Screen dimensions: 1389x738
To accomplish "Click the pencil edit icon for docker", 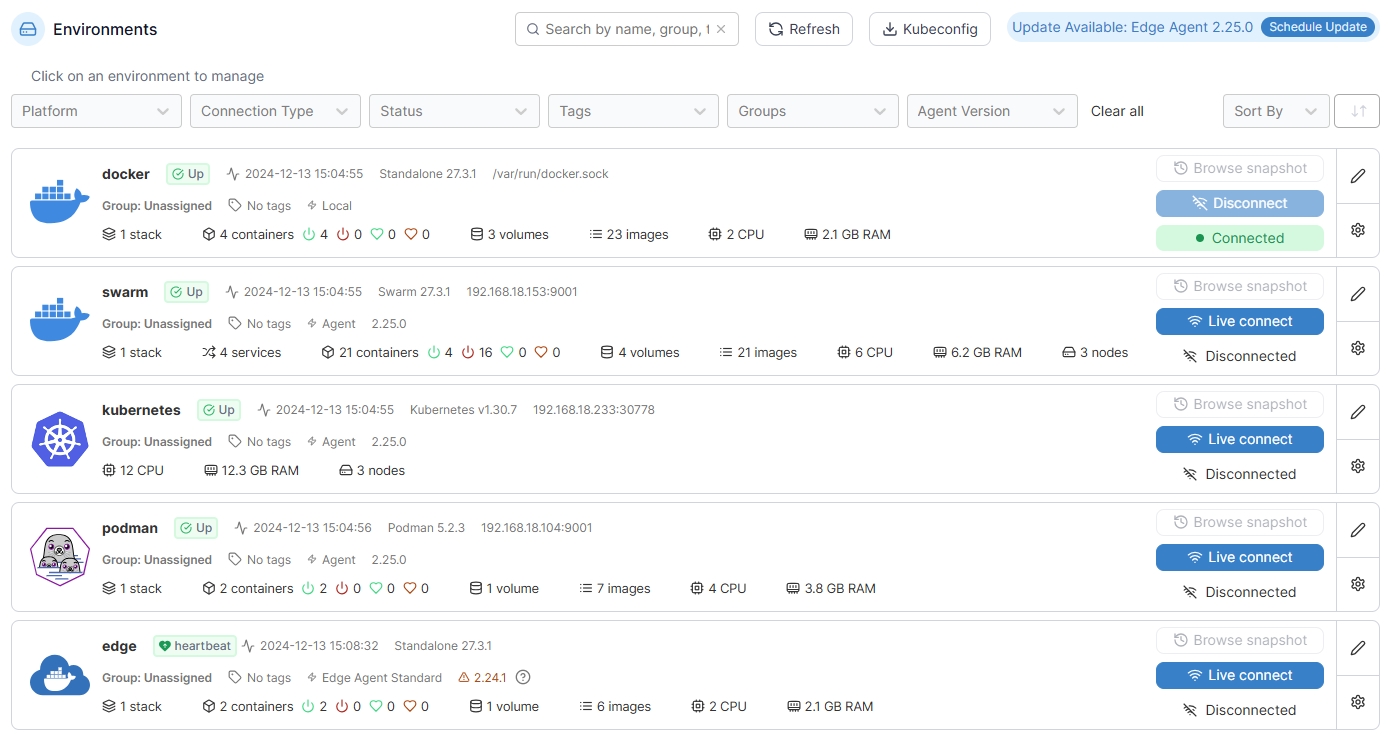I will click(1357, 176).
